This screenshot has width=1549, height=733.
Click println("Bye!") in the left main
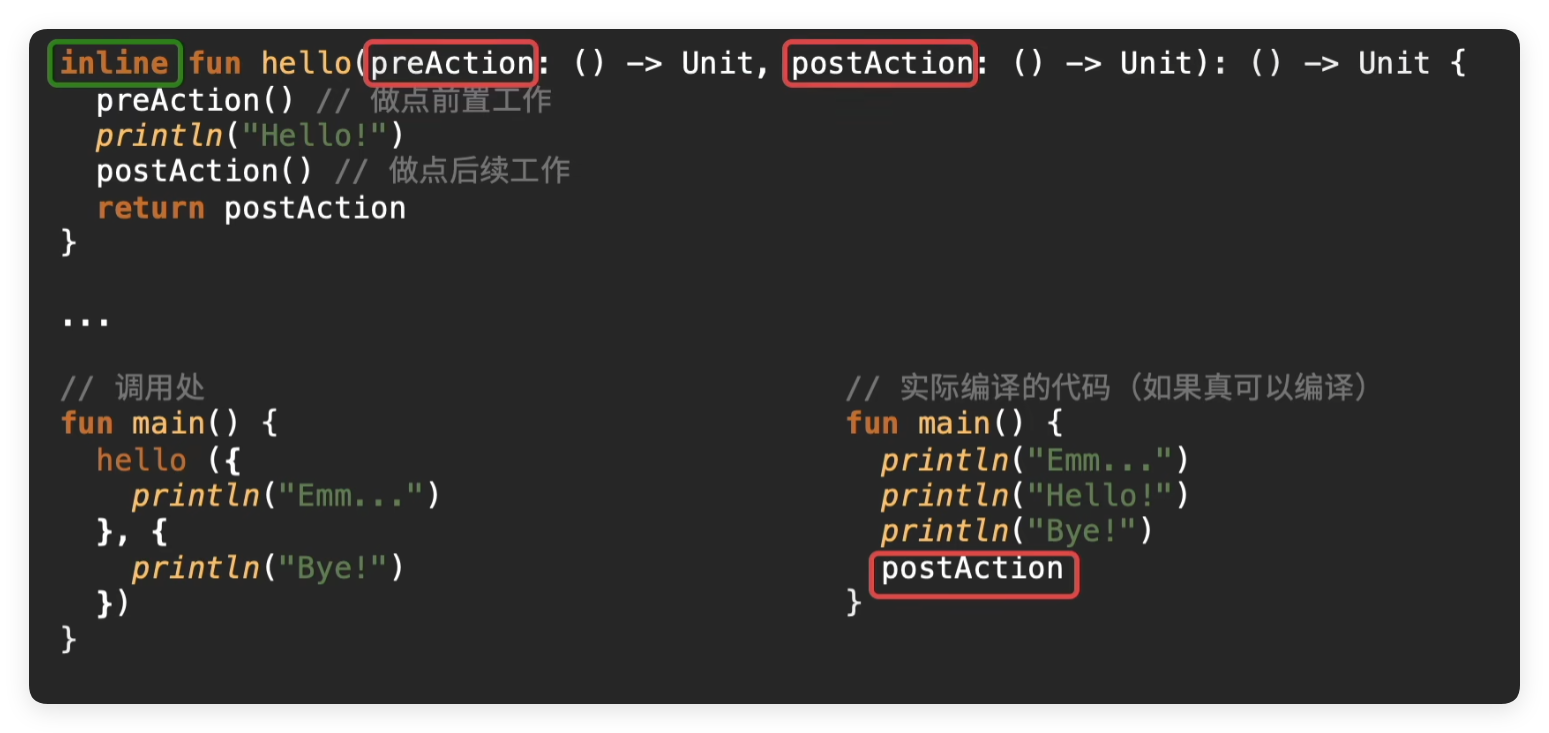click(267, 568)
